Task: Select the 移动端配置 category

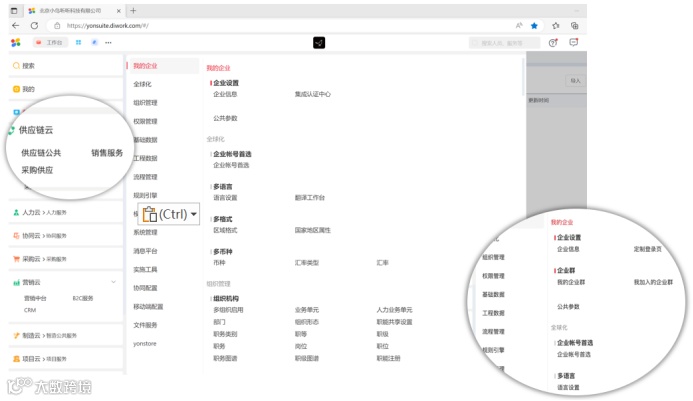Action: click(x=148, y=306)
